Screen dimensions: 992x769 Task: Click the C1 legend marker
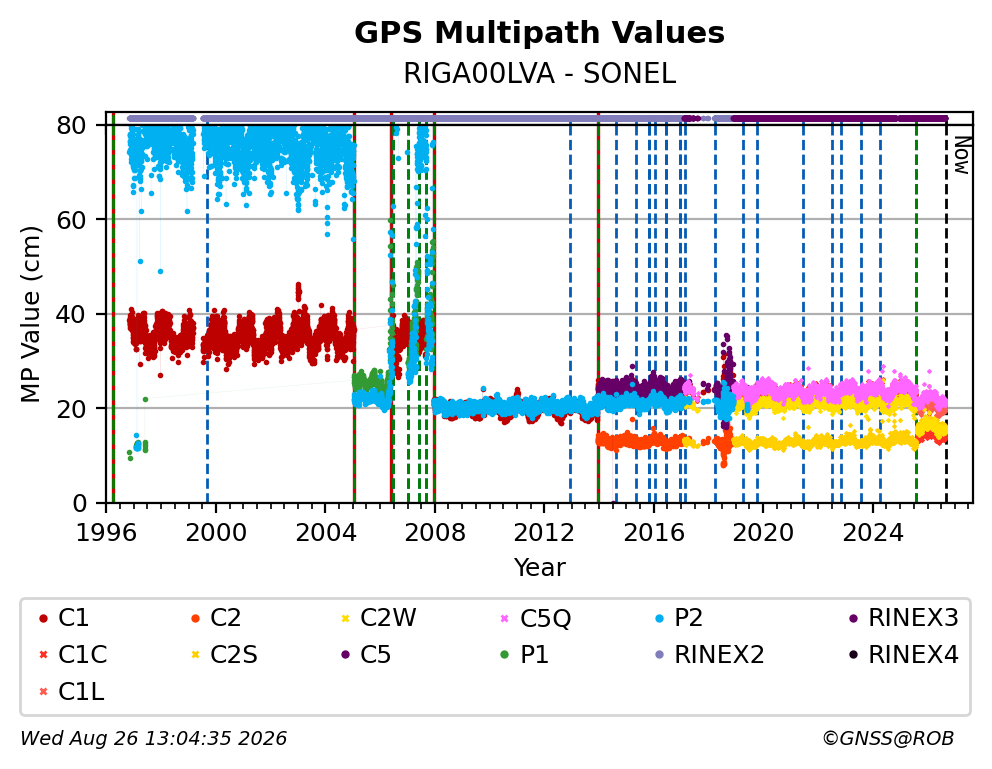(43, 618)
